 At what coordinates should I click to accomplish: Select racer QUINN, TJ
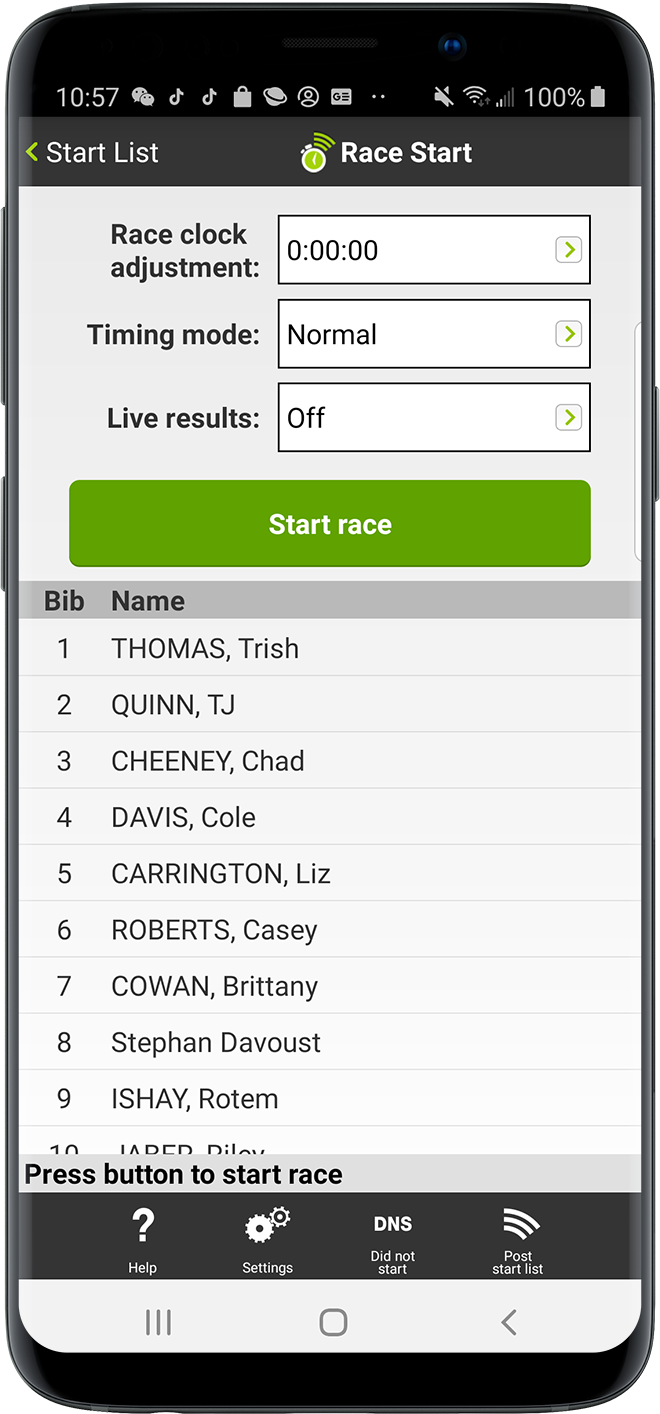pos(330,705)
